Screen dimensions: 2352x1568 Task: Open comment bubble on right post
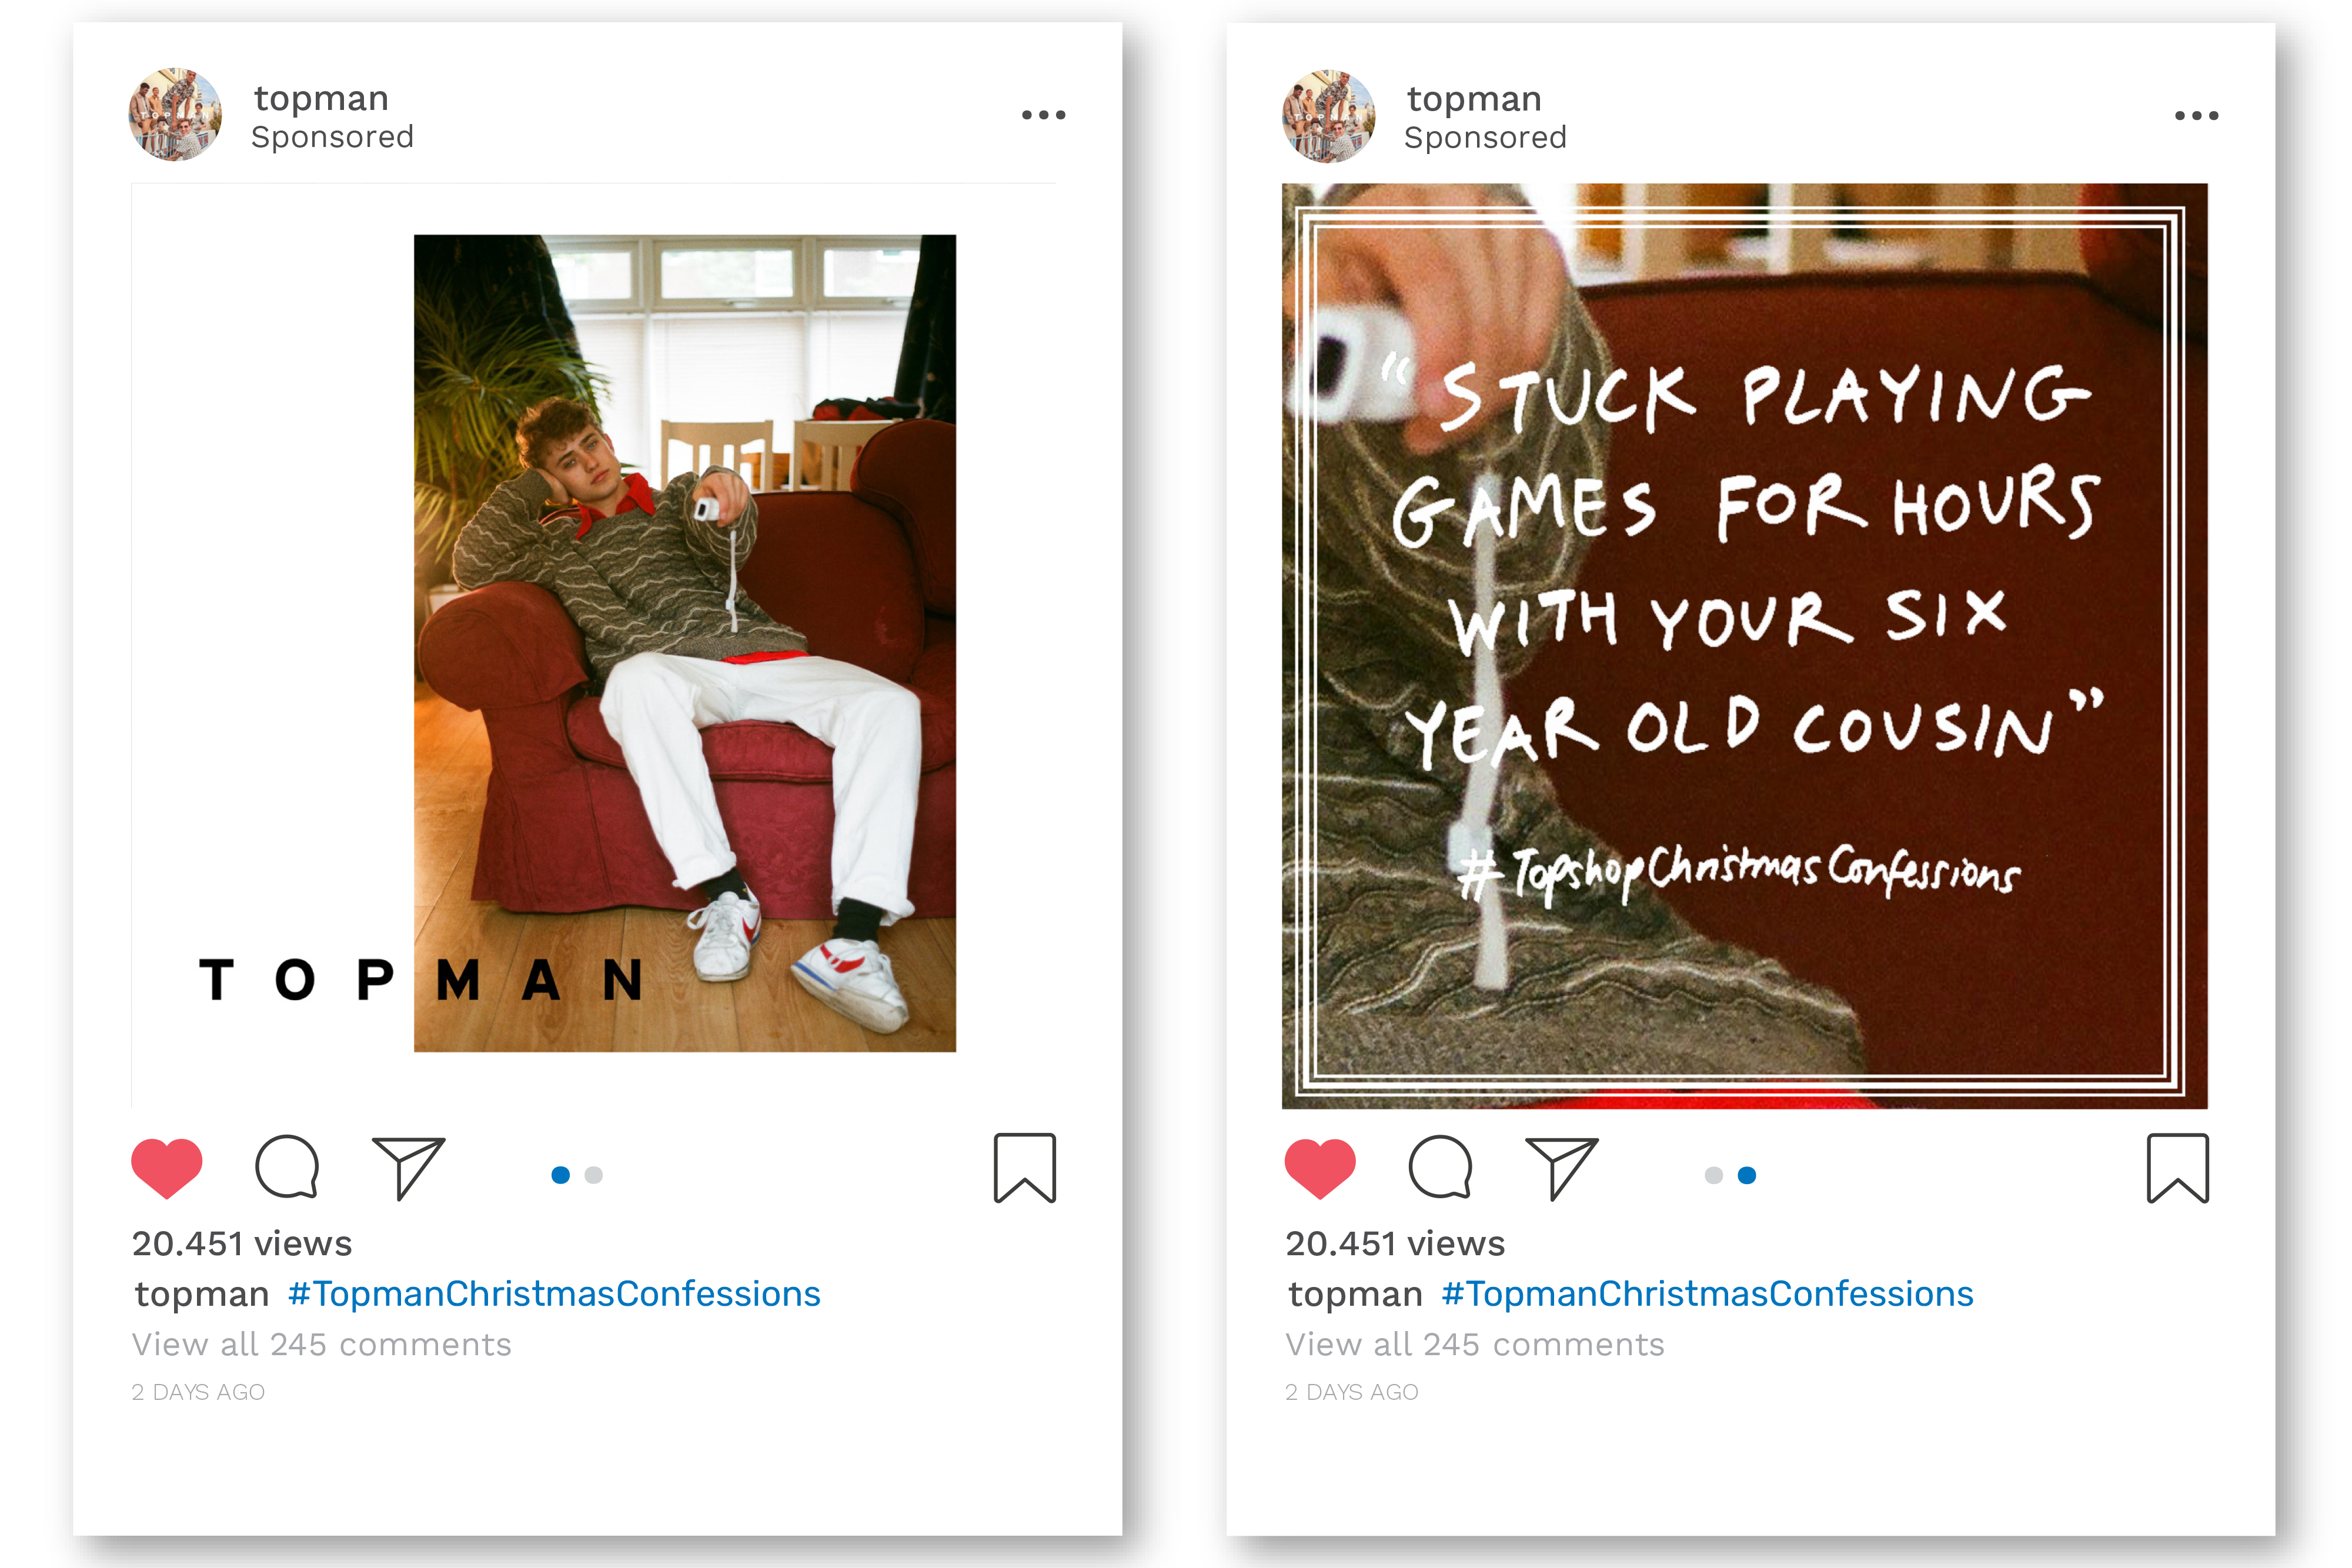1440,1167
